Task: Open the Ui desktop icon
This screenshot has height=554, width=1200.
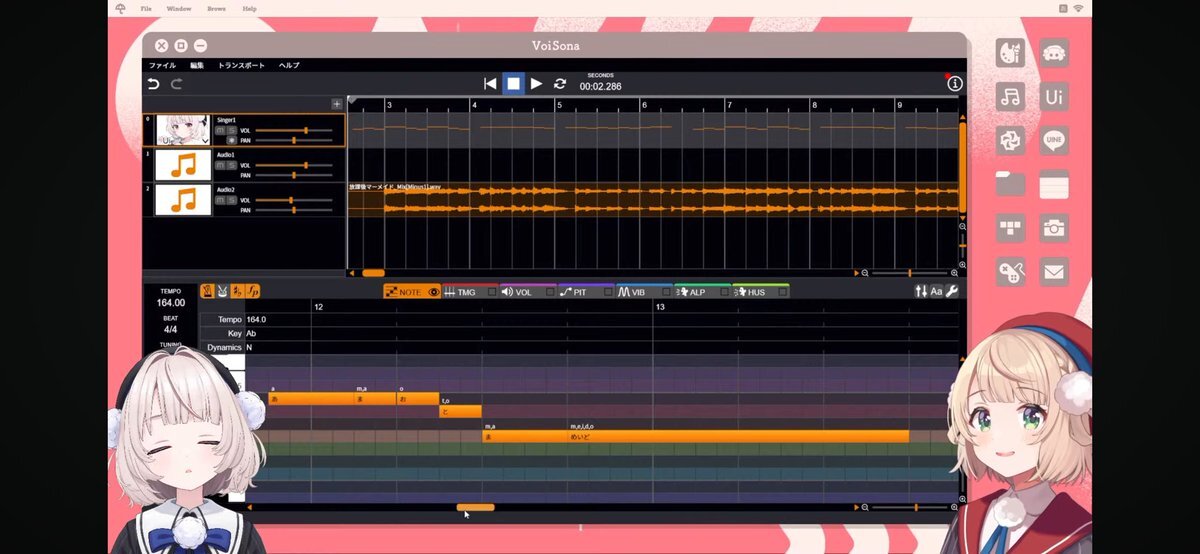Action: point(1054,97)
